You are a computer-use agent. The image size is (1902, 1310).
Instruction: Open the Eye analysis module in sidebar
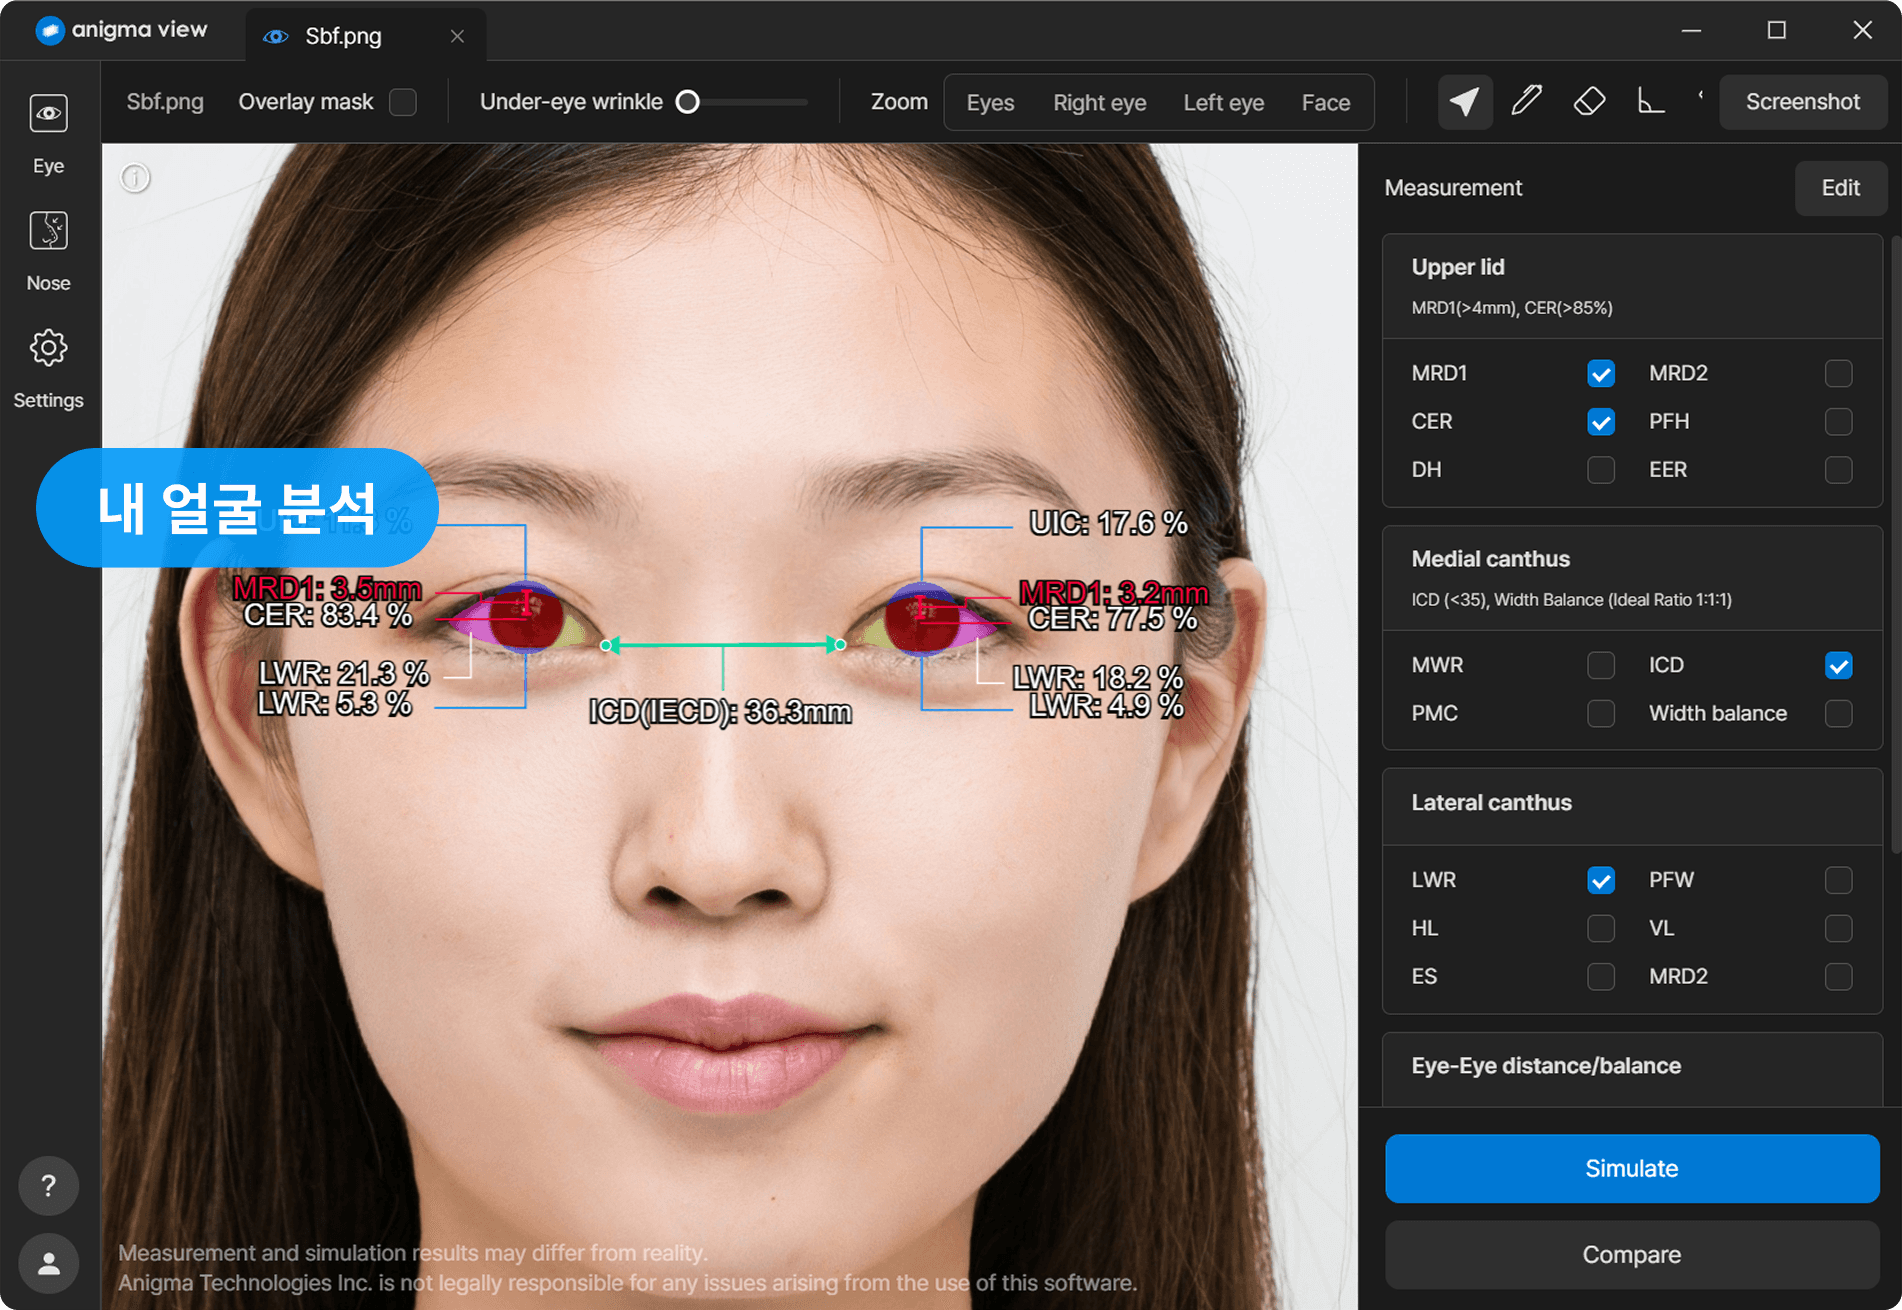[48, 135]
